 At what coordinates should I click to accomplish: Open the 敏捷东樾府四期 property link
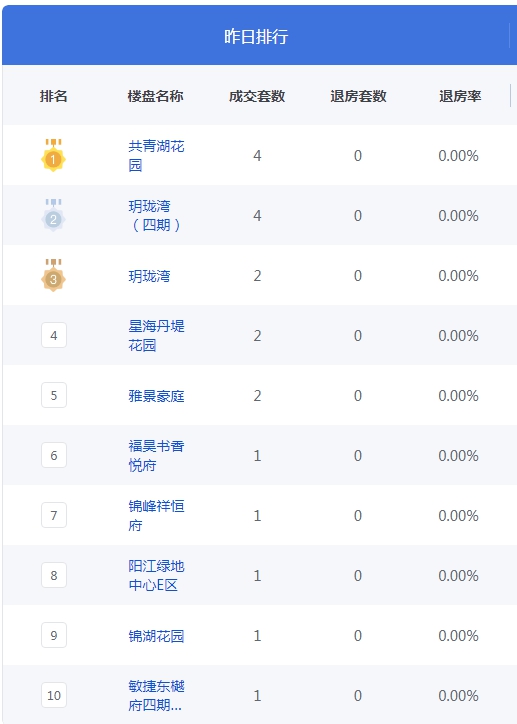pos(156,696)
